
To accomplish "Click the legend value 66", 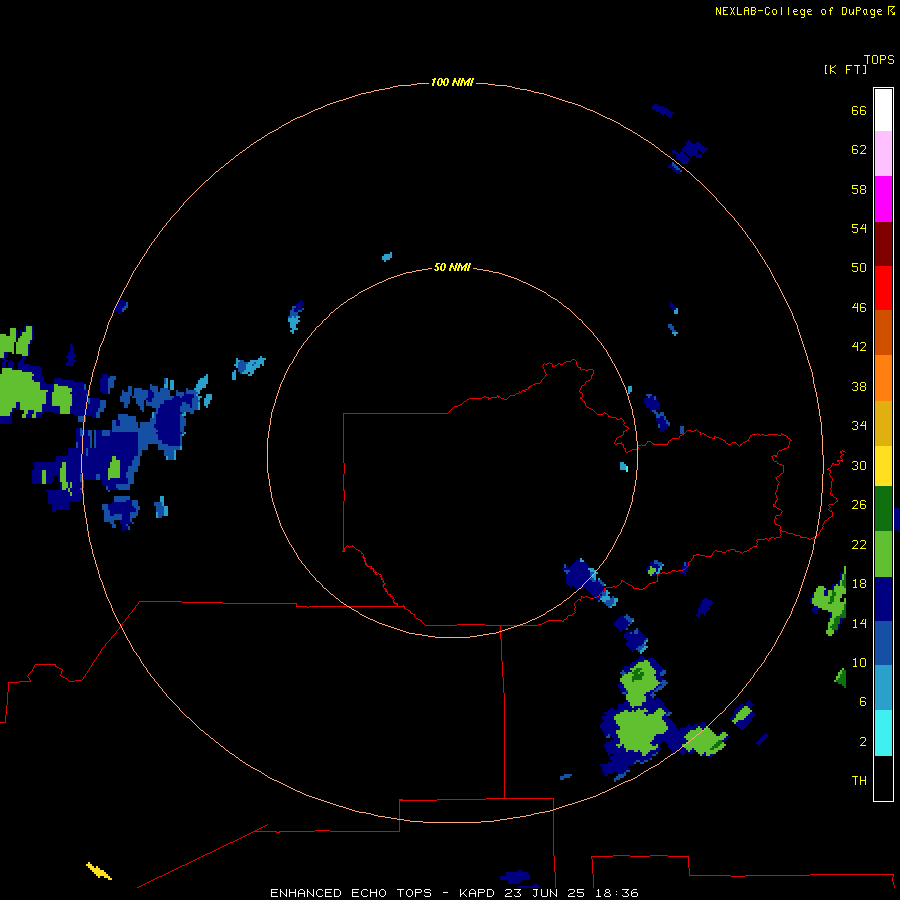I will [x=859, y=110].
